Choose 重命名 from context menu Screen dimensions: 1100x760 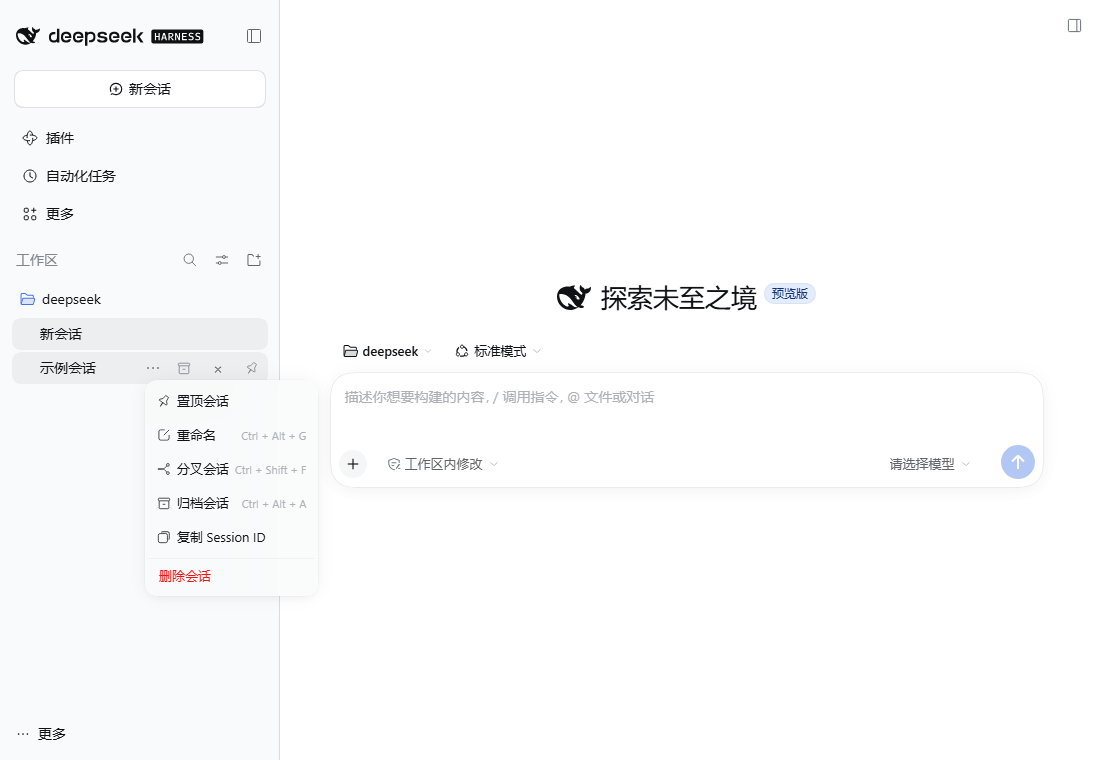click(231, 436)
